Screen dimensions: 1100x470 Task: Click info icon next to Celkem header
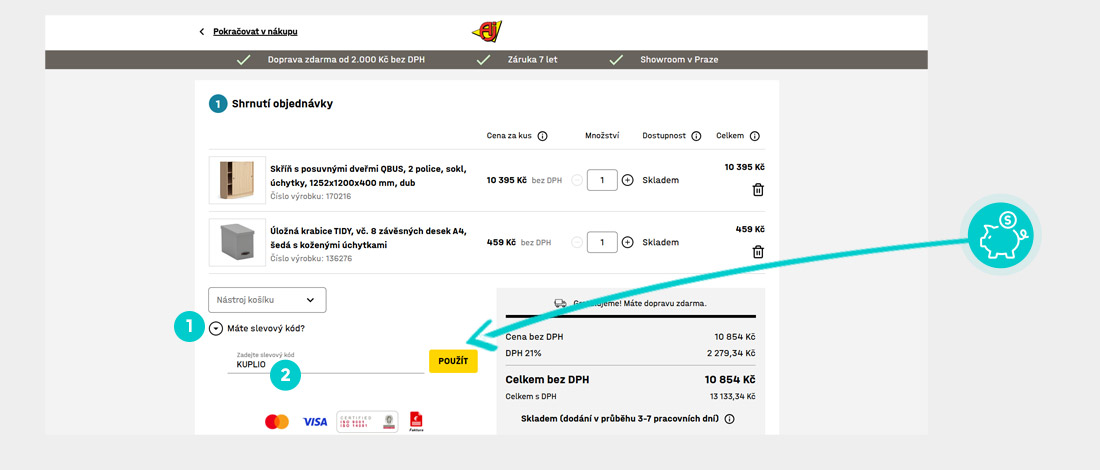coord(754,136)
